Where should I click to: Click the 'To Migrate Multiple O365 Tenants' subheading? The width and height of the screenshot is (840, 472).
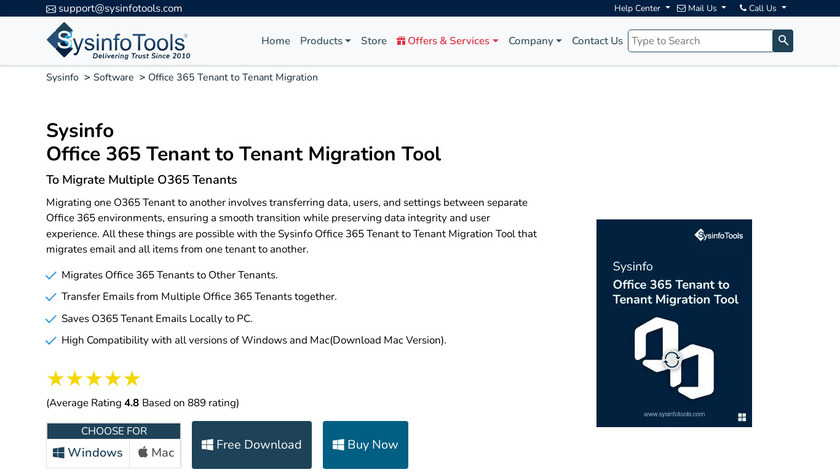141,179
